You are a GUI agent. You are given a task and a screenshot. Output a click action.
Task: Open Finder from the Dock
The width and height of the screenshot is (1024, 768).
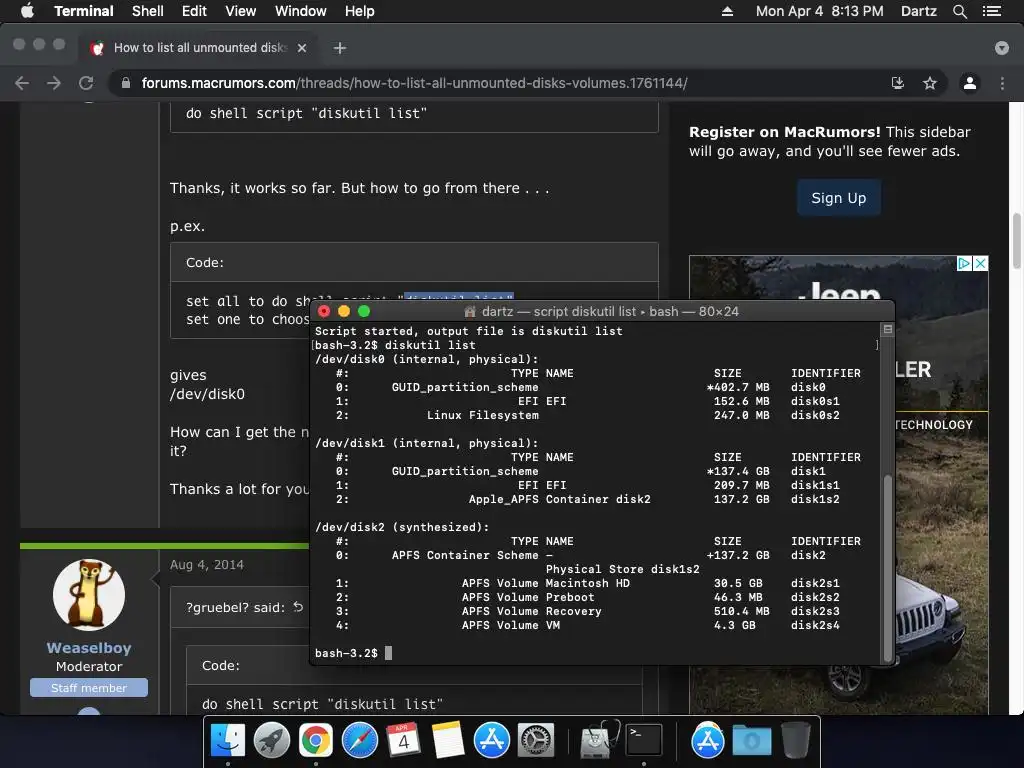[x=227, y=741]
